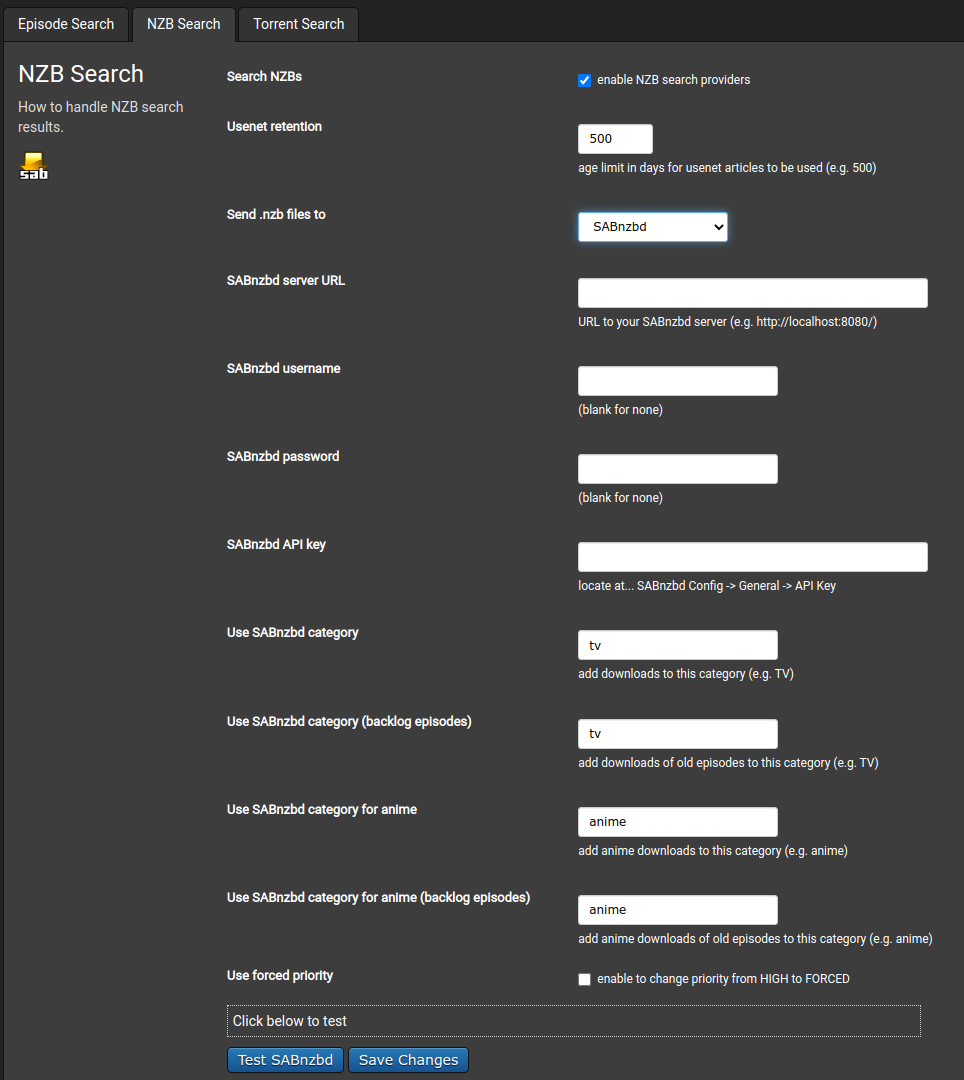Screen dimensions: 964x1080
Task: Click the 'Search NZBs' label
Action: (264, 76)
